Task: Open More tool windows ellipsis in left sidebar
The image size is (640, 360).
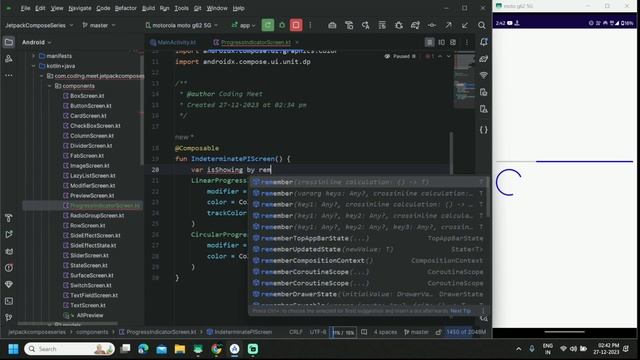Action: coord(9,76)
